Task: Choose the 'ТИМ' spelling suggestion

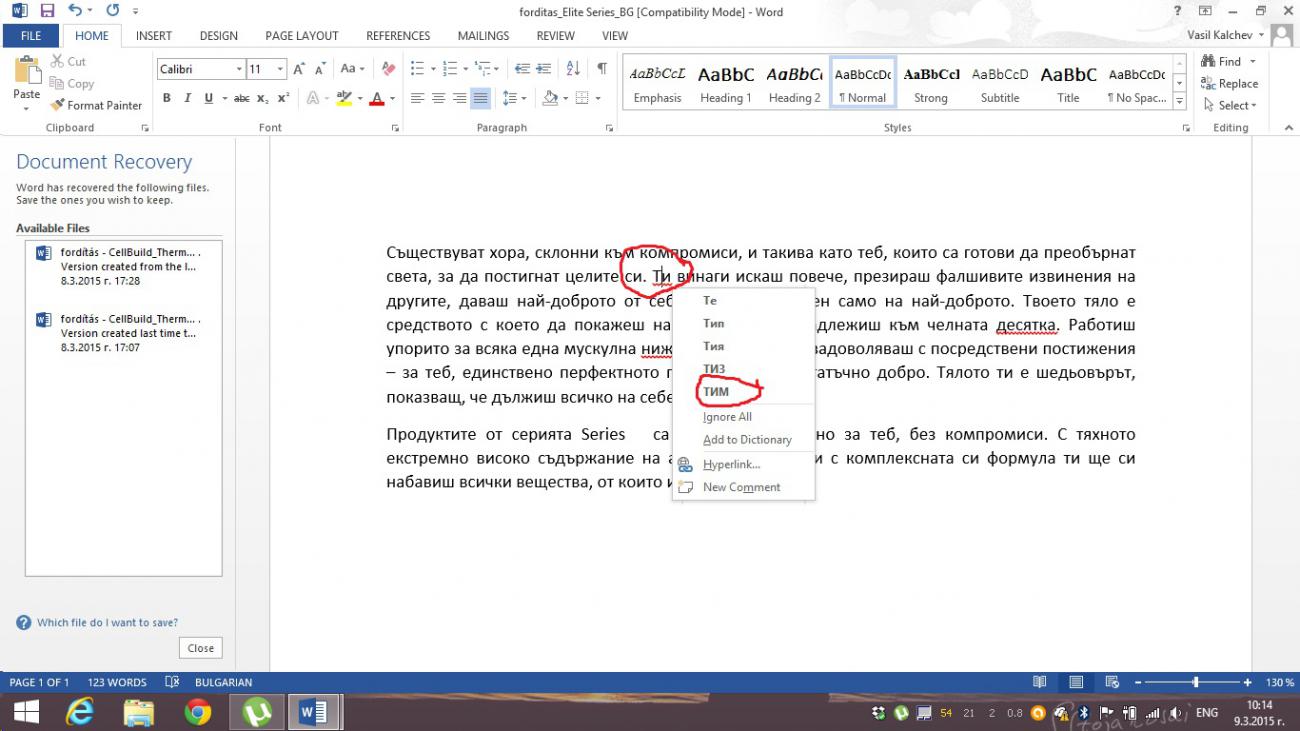Action: [x=716, y=391]
